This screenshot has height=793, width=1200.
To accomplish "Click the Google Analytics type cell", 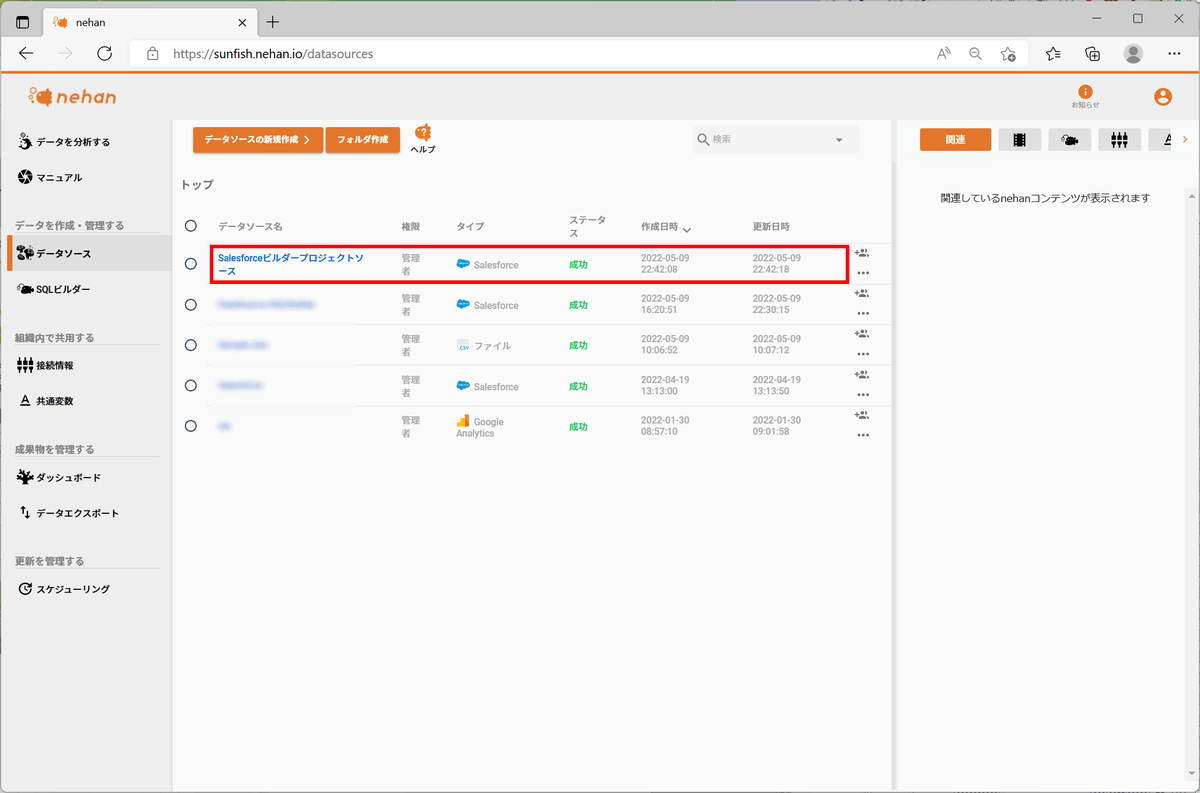I will pos(480,427).
